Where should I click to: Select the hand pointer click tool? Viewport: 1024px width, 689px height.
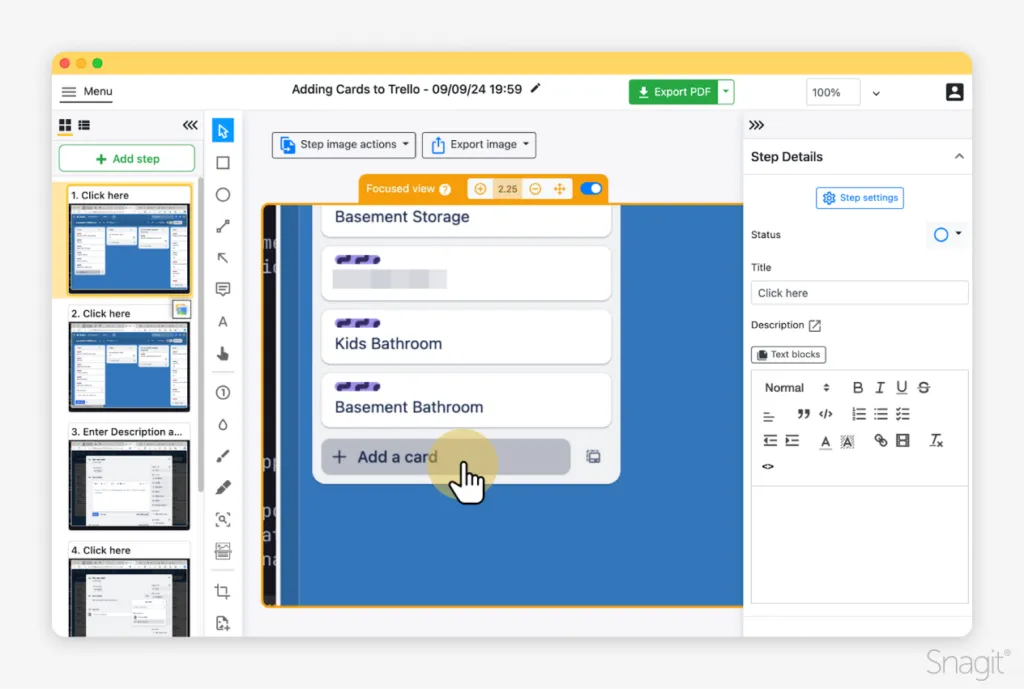223,353
